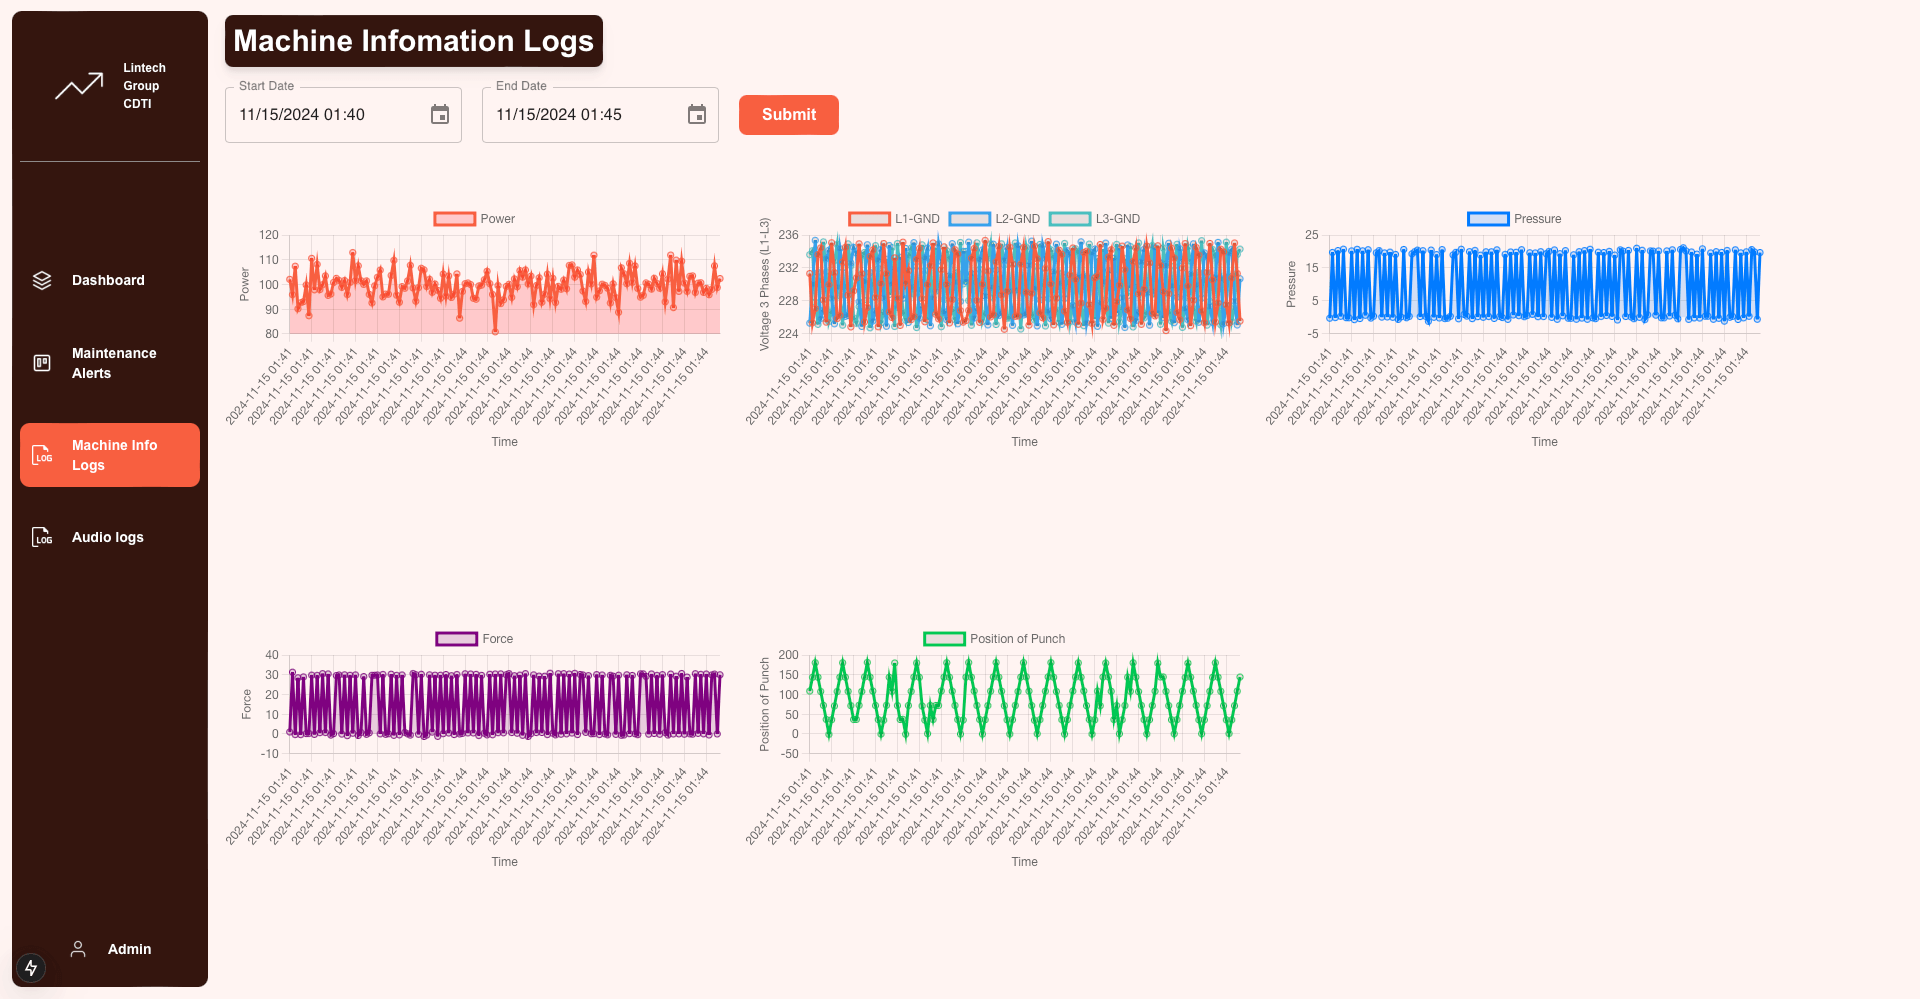Open the Audio logs page

point(108,537)
